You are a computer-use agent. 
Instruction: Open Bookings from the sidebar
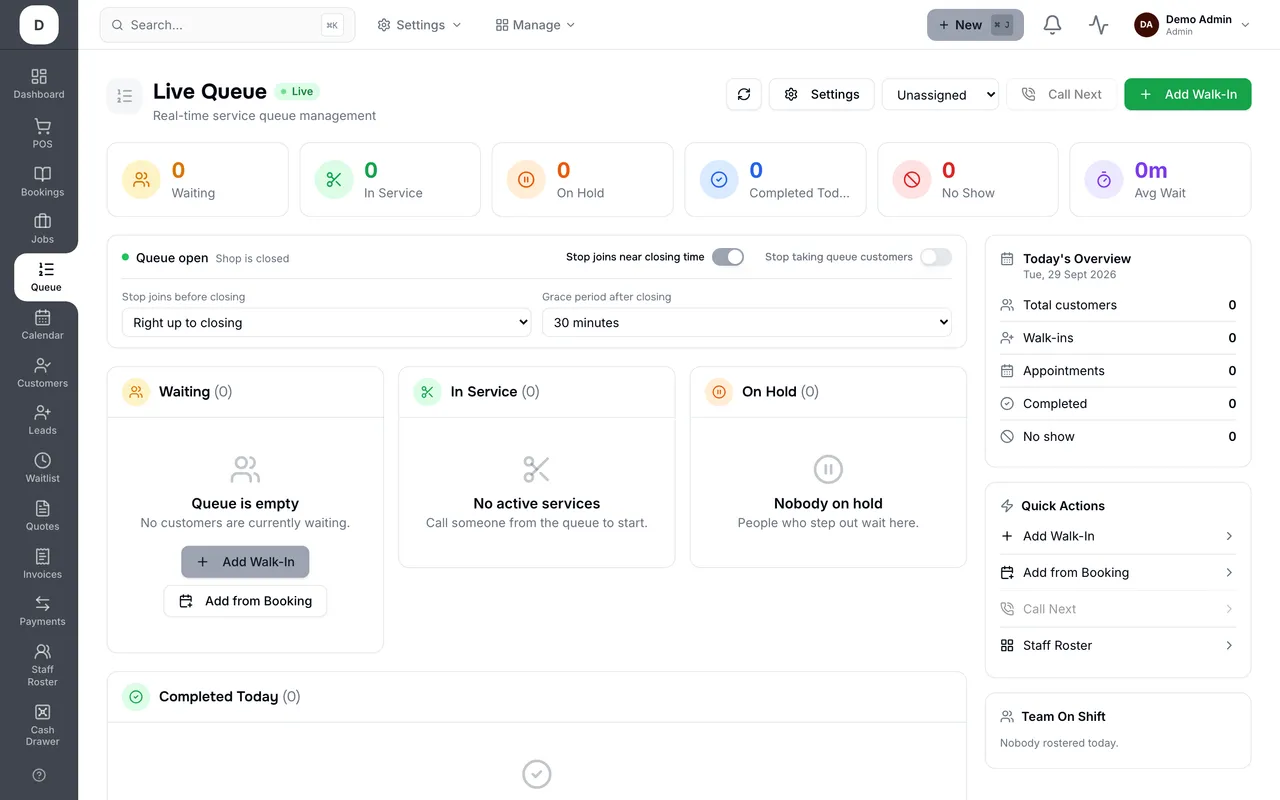pos(42,182)
